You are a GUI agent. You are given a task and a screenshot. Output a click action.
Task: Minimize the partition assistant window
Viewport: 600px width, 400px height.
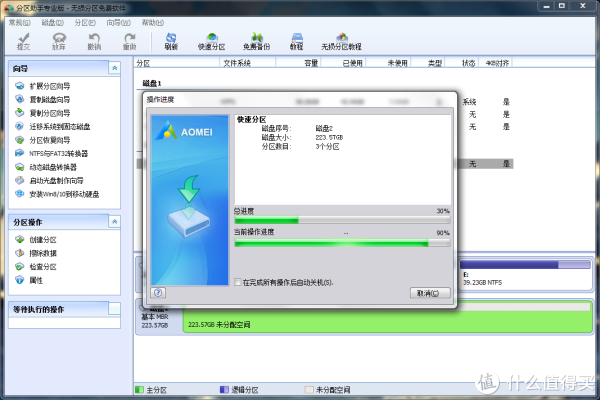546,6
